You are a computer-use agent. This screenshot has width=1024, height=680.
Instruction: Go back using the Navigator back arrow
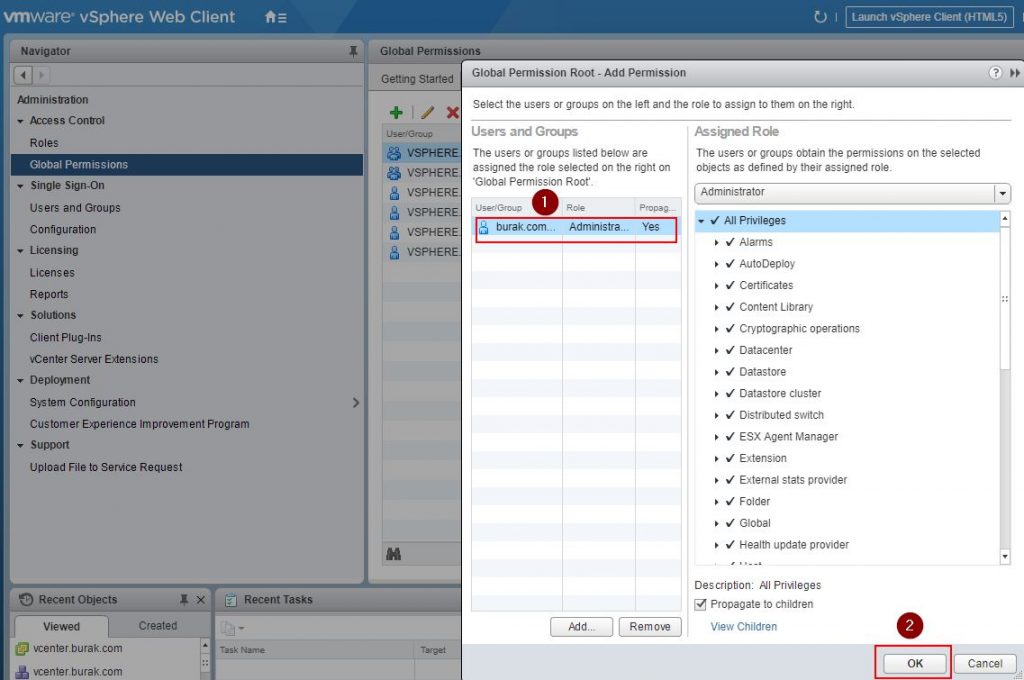[x=24, y=75]
